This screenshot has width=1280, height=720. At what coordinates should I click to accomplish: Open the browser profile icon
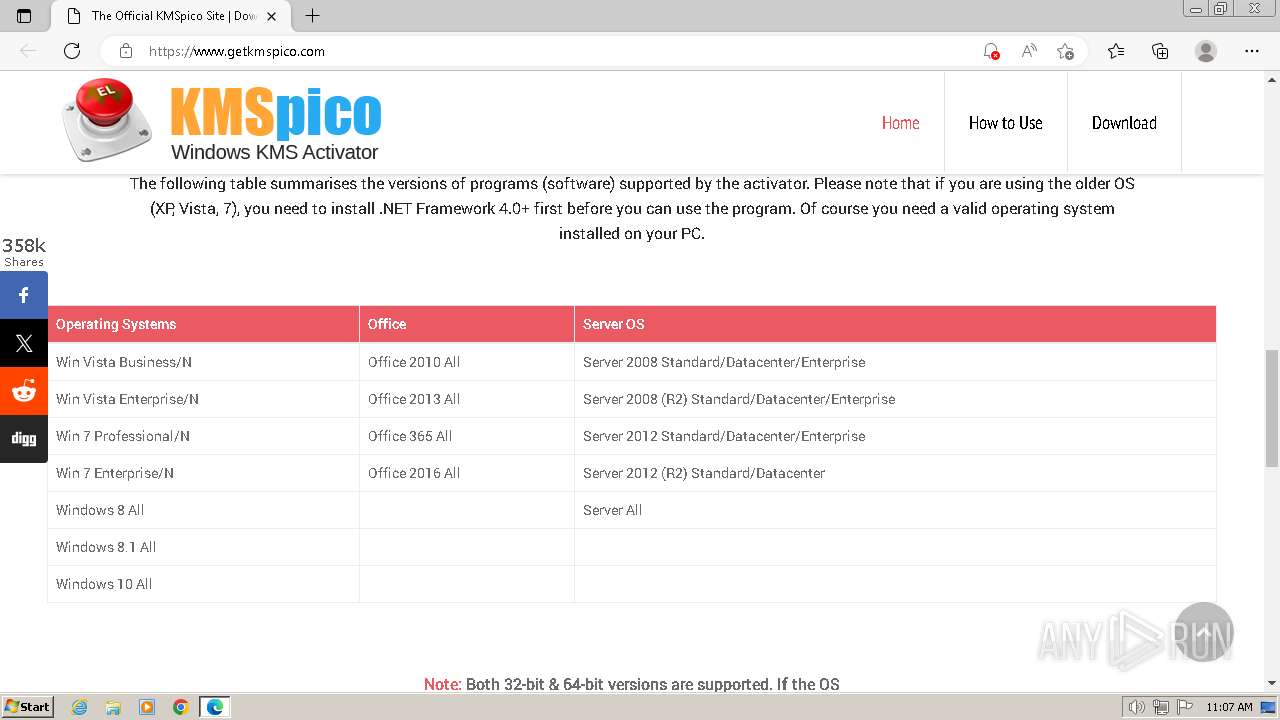1206,51
